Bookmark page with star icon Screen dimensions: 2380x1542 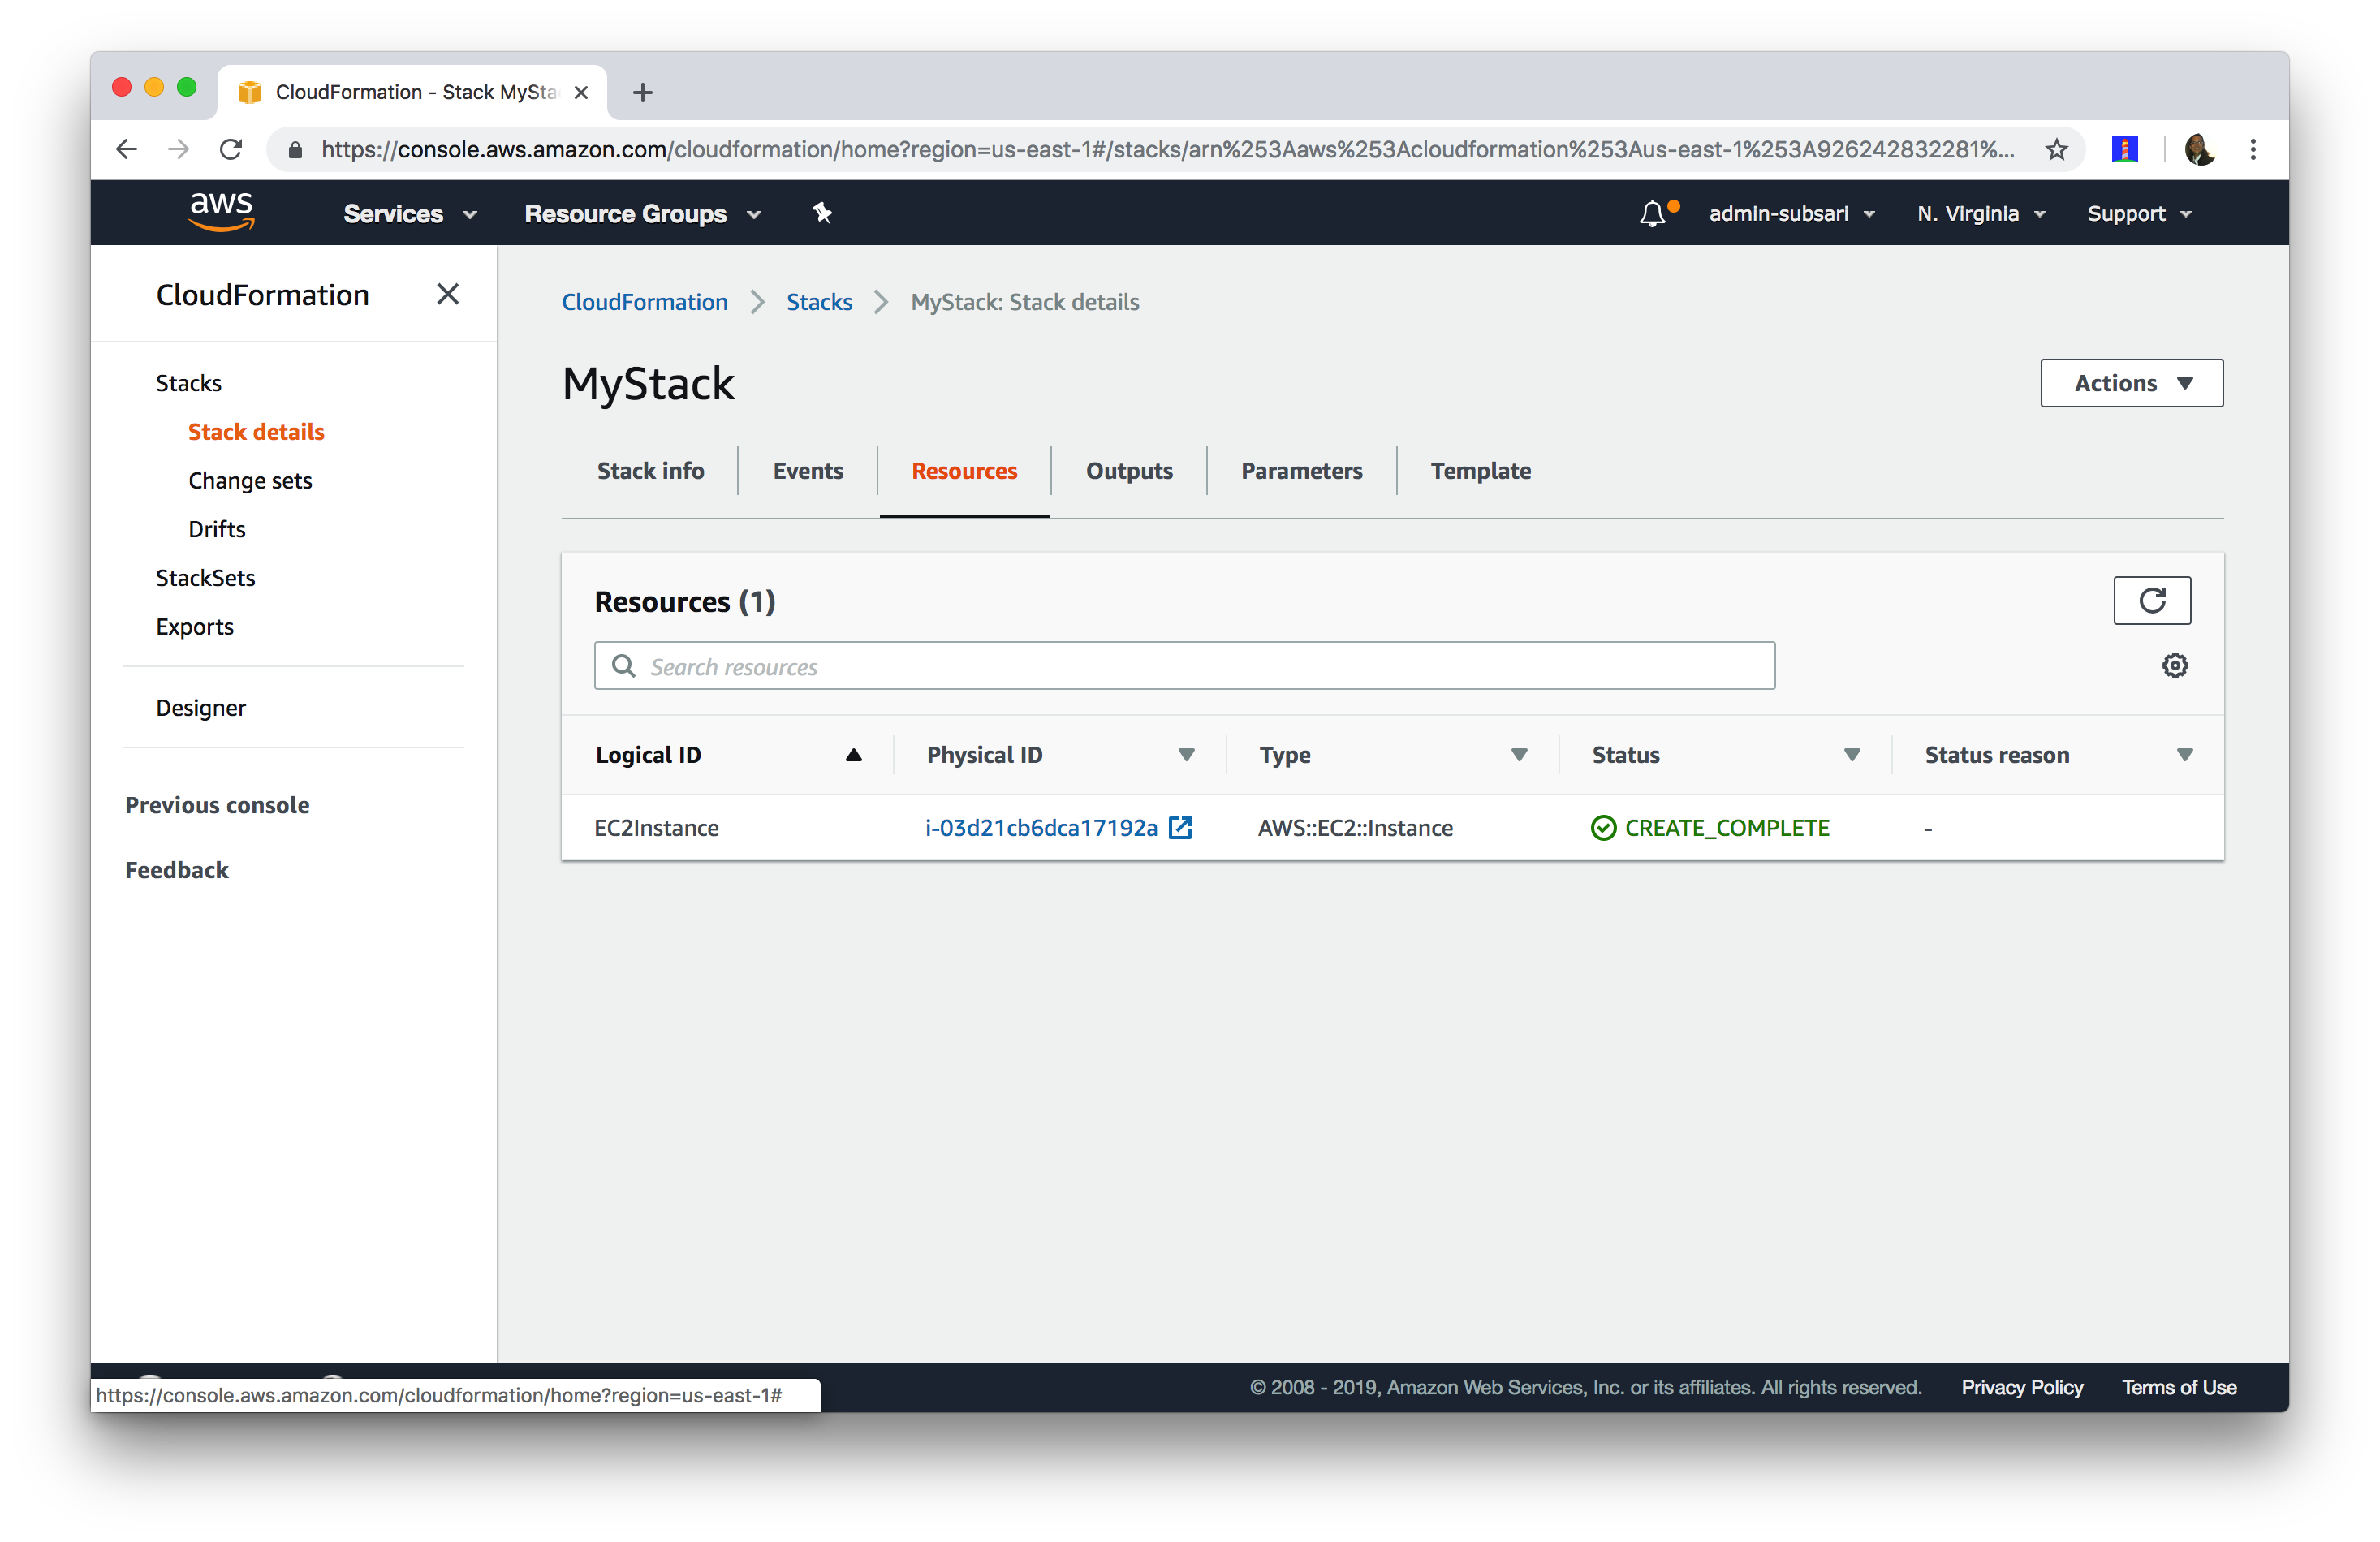pos(2056,150)
